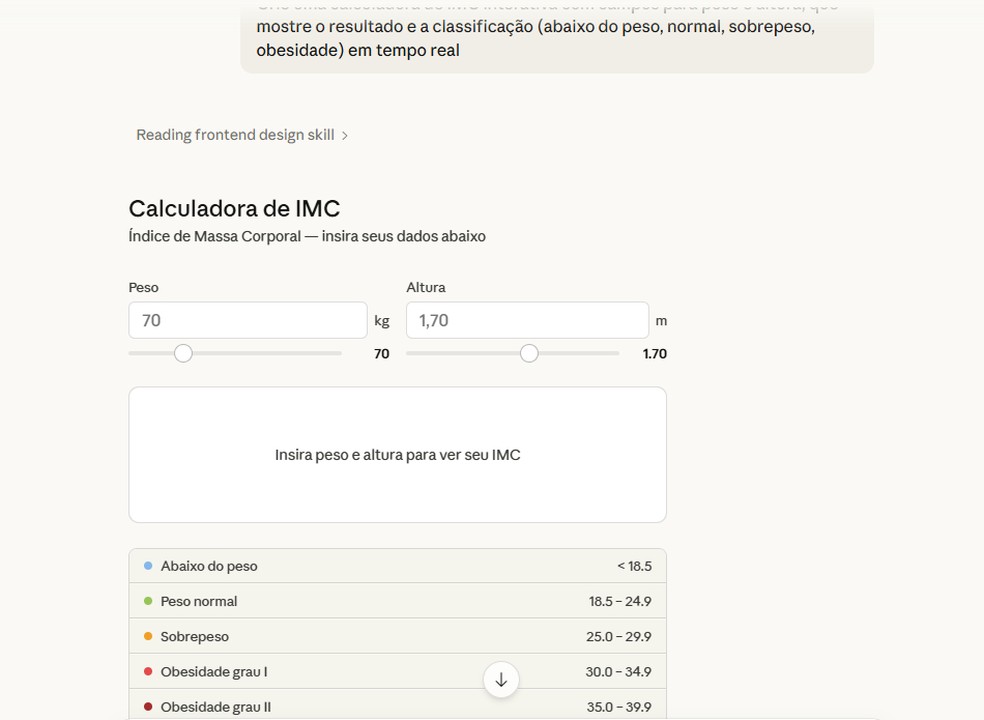Select the 'Peso normal' classification row
The height and width of the screenshot is (720, 984).
point(397,601)
